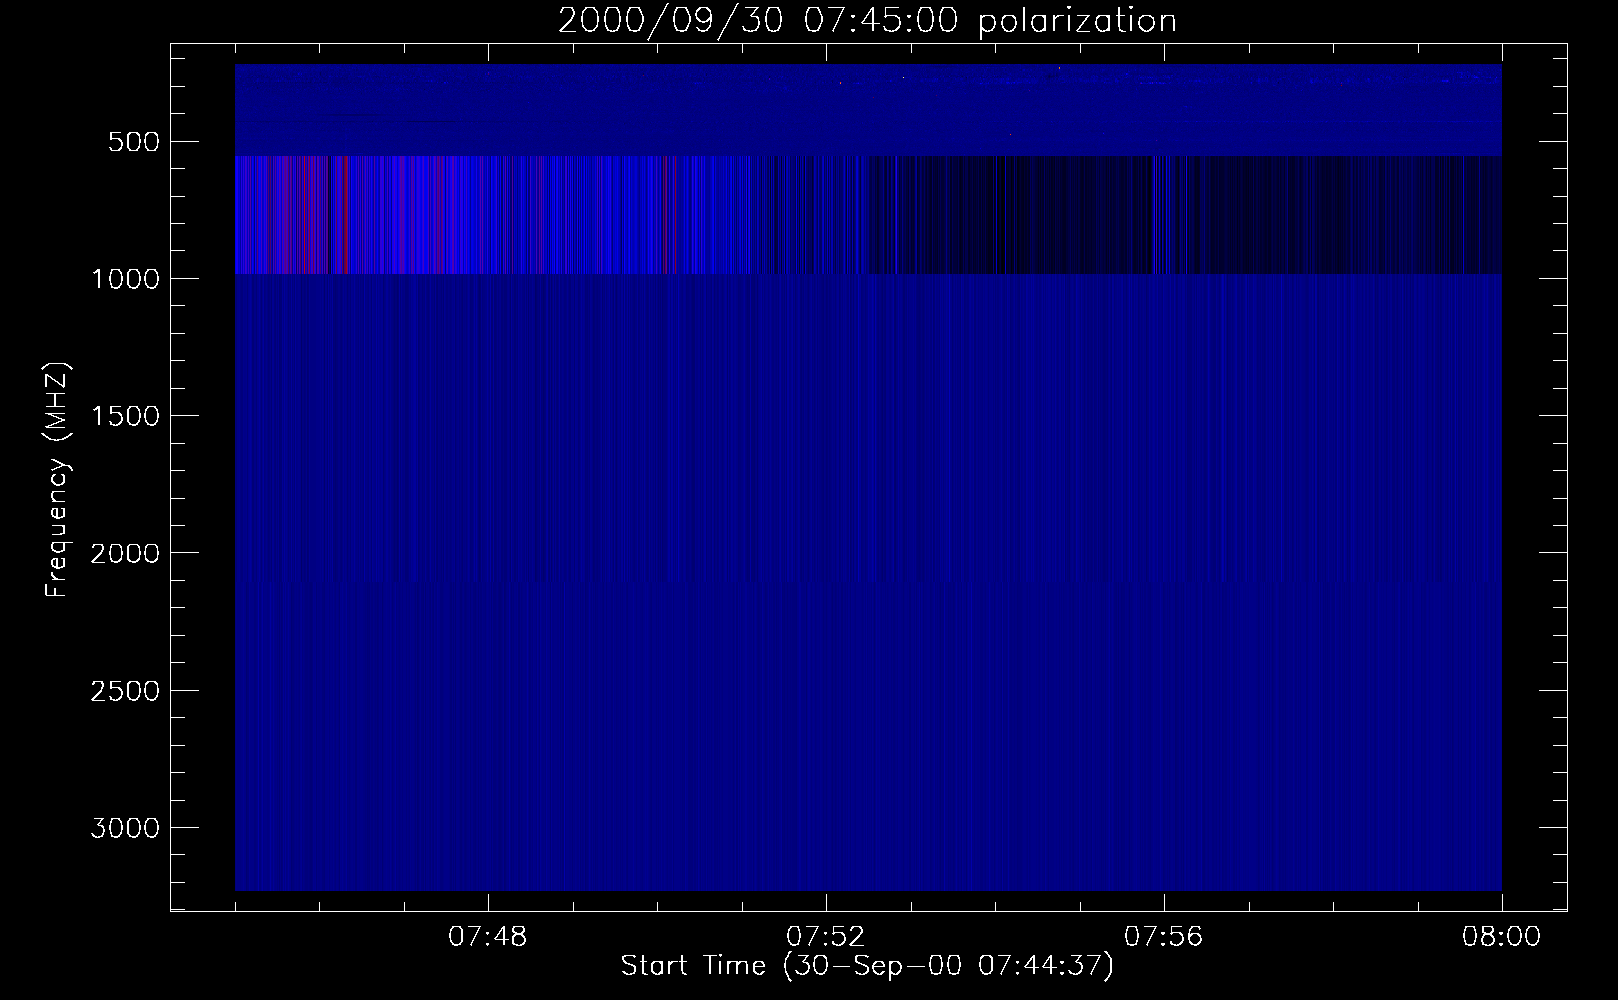Click the 07:56 time tick label
1618x1000 pixels.
(1164, 937)
